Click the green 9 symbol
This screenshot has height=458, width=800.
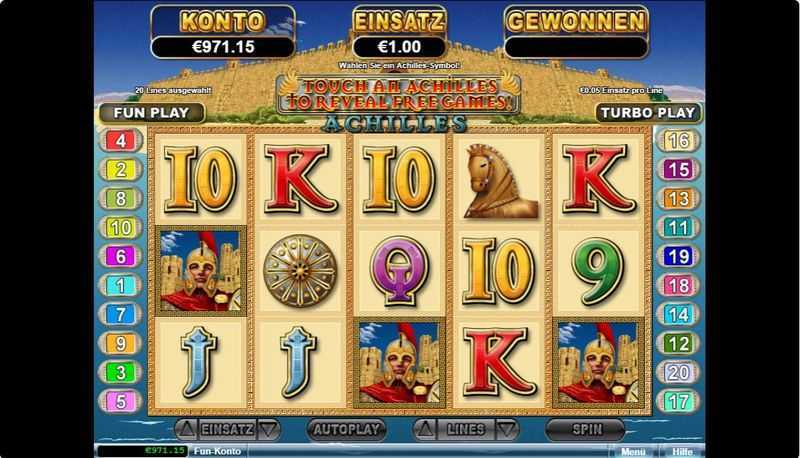(x=598, y=271)
